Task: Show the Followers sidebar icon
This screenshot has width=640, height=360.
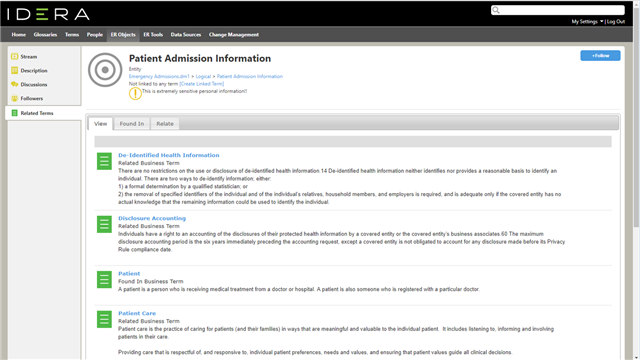Action: (15, 98)
